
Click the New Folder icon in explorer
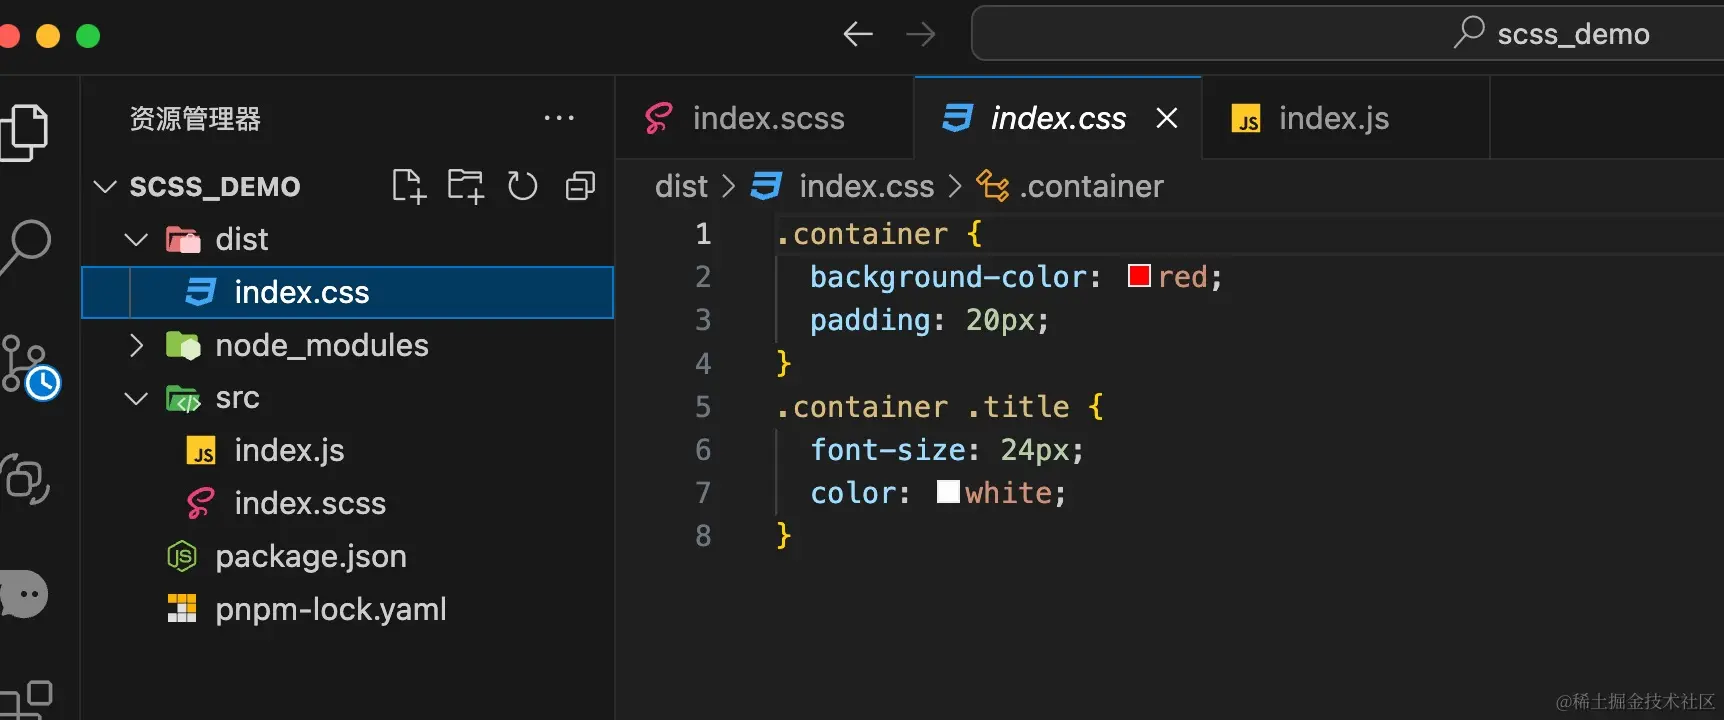pyautogui.click(x=466, y=186)
